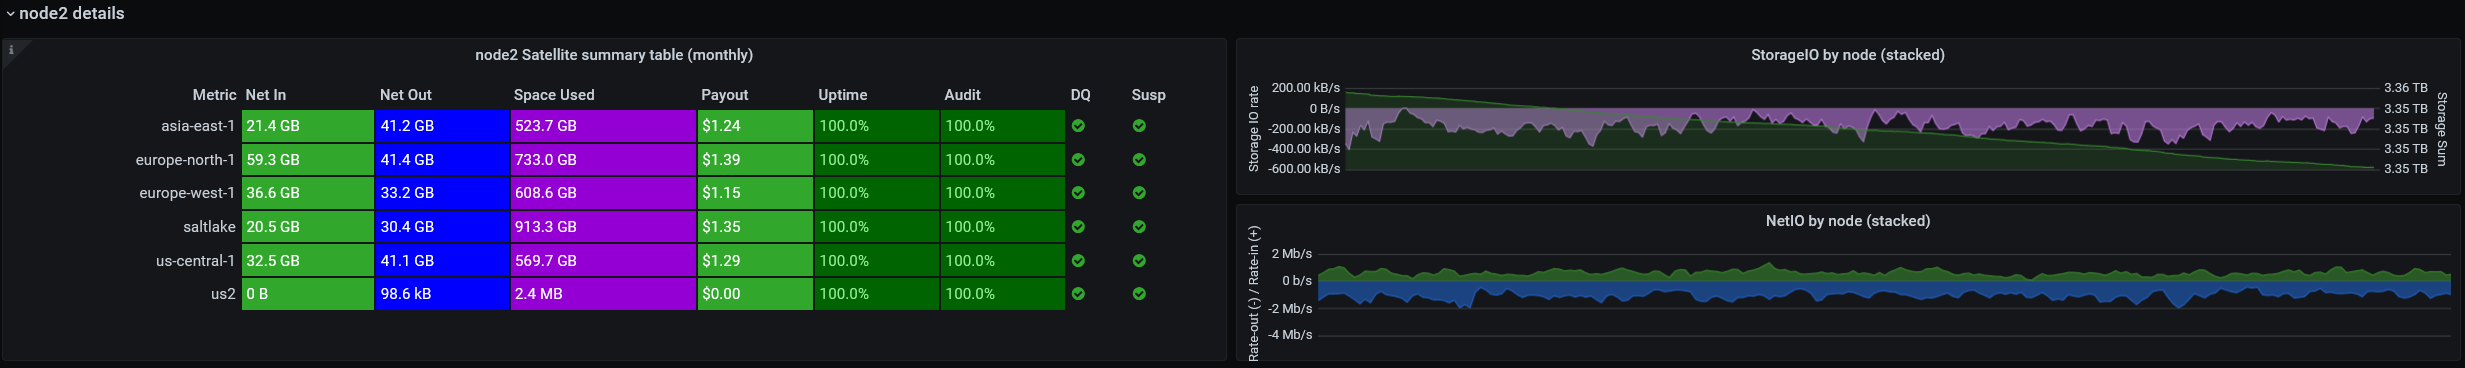Select the Susp column header
2465x368 pixels.
point(1148,95)
